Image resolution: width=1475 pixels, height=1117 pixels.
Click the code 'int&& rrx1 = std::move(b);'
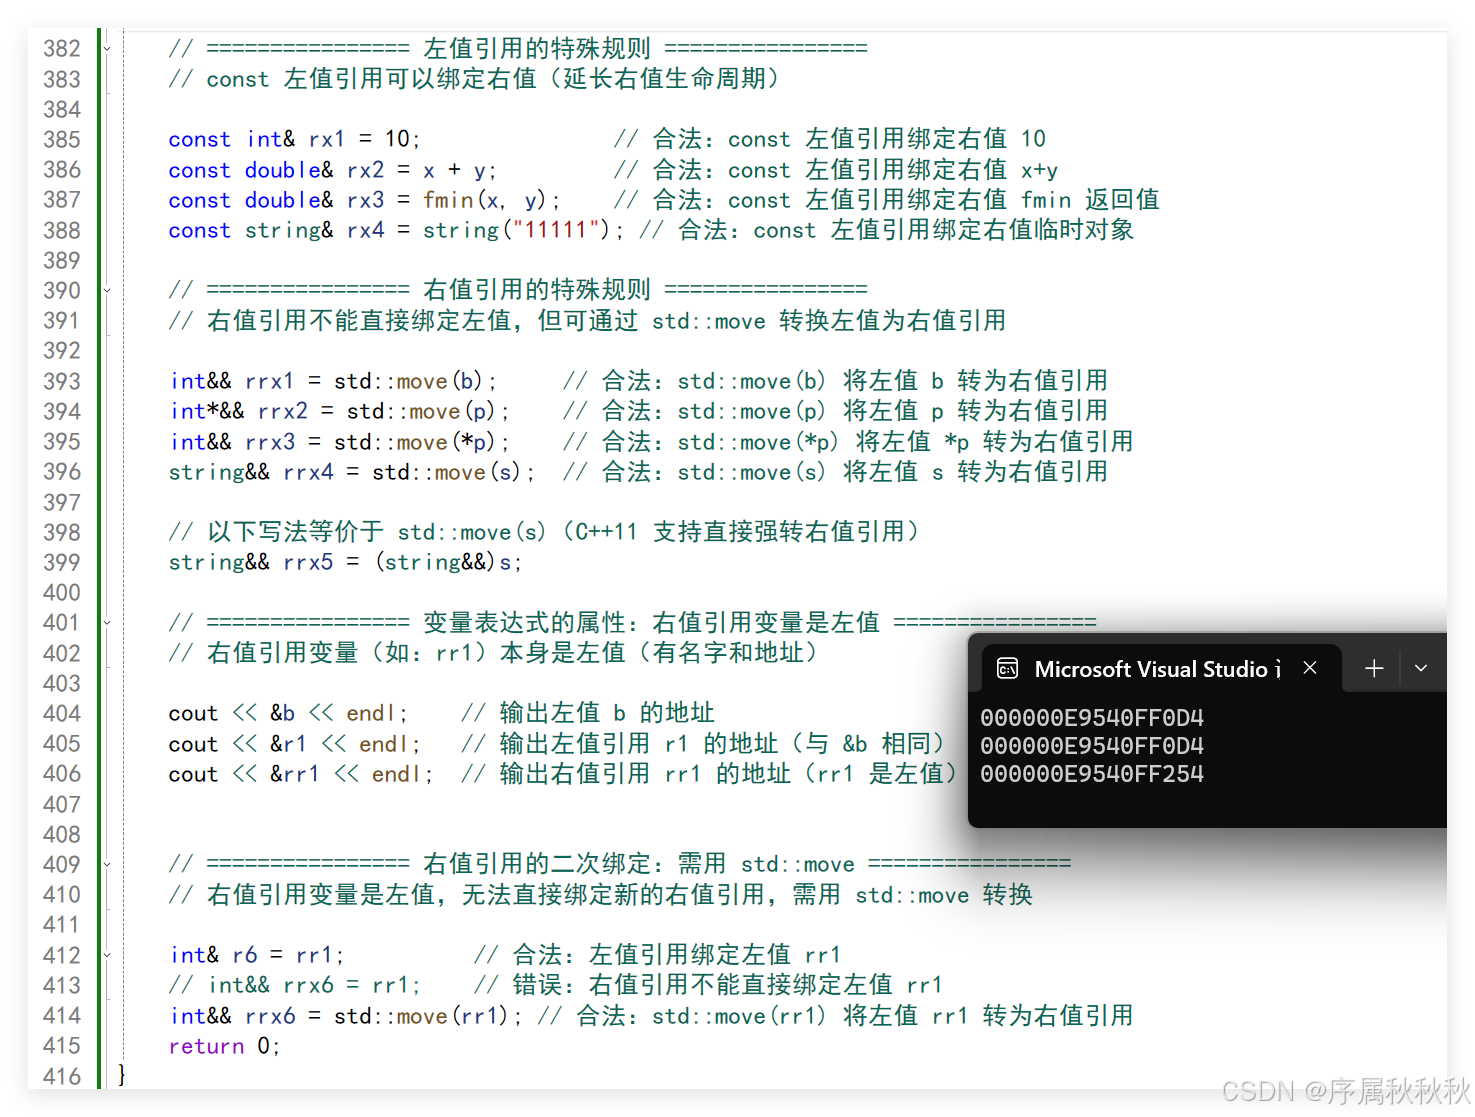click(x=333, y=381)
